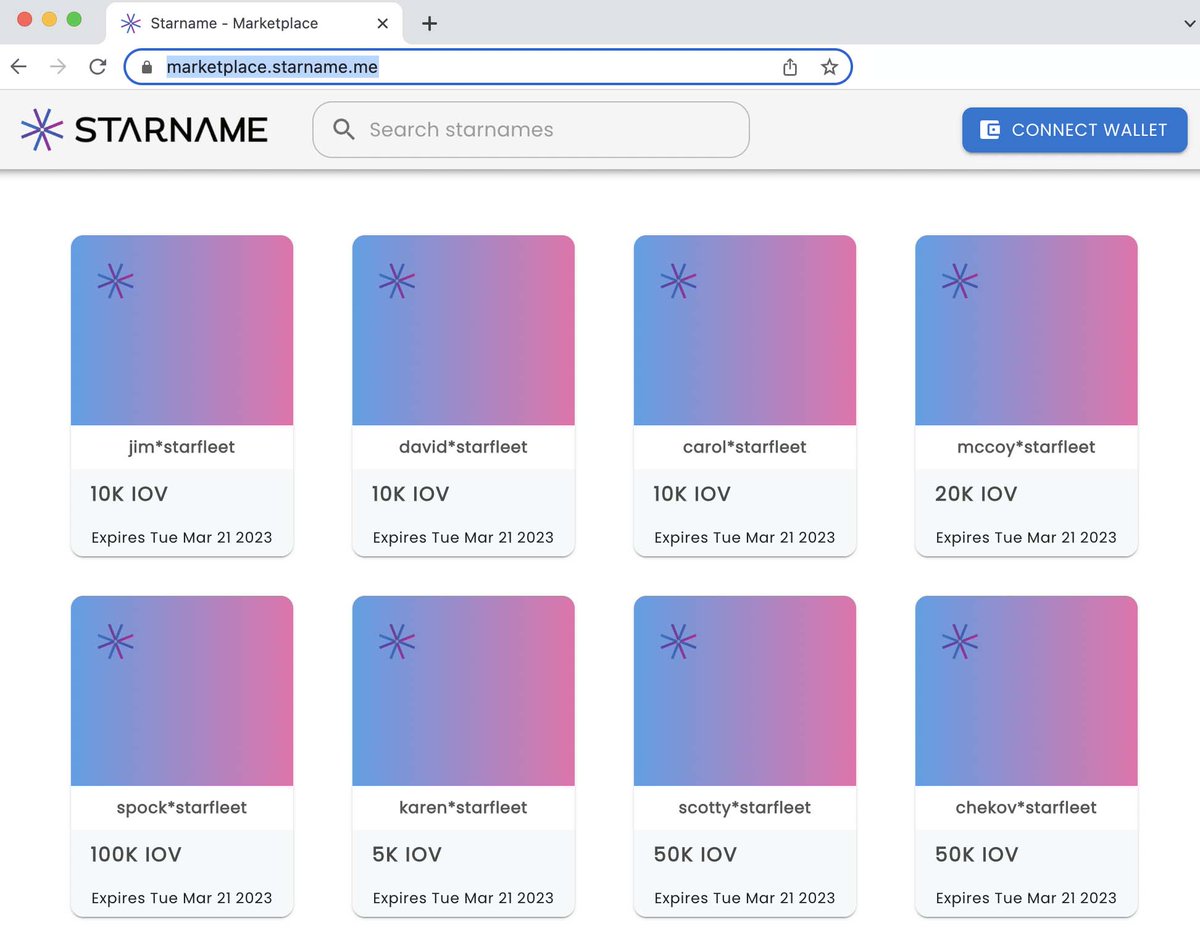Image resolution: width=1200 pixels, height=931 pixels.
Task: Click the share icon in address bar
Action: tap(790, 67)
